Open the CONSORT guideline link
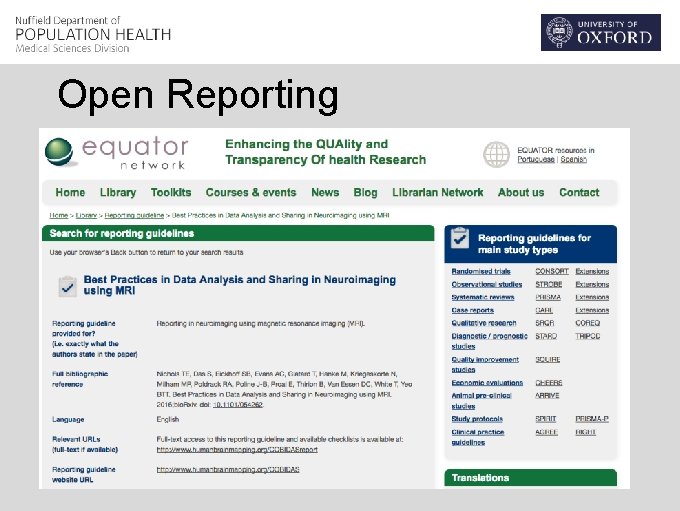This screenshot has height=511, width=680. pos(552,271)
